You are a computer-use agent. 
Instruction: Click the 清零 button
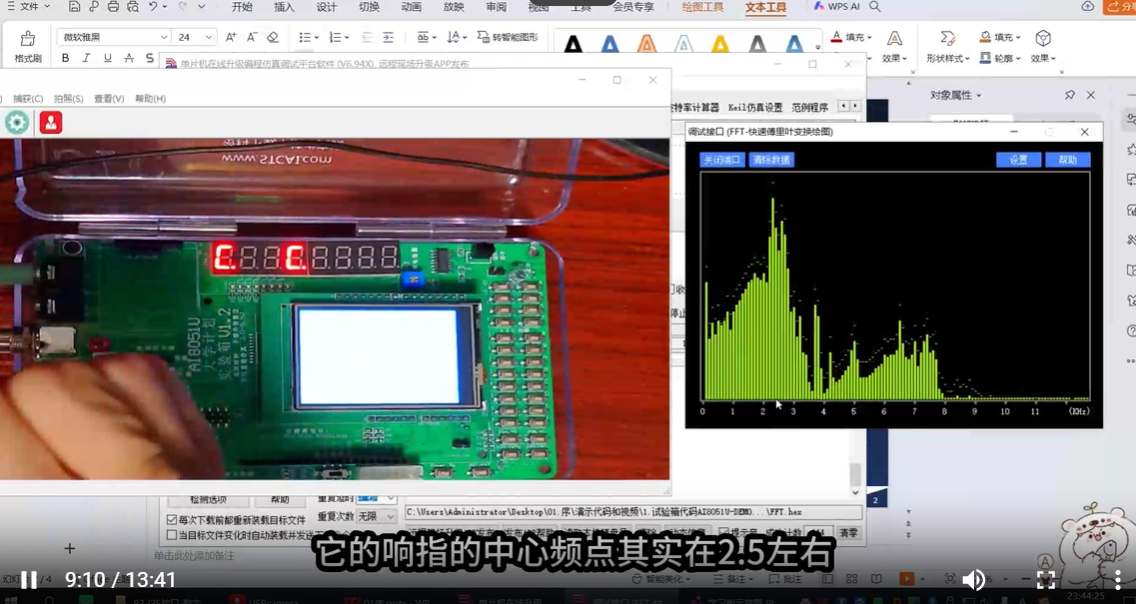click(849, 533)
